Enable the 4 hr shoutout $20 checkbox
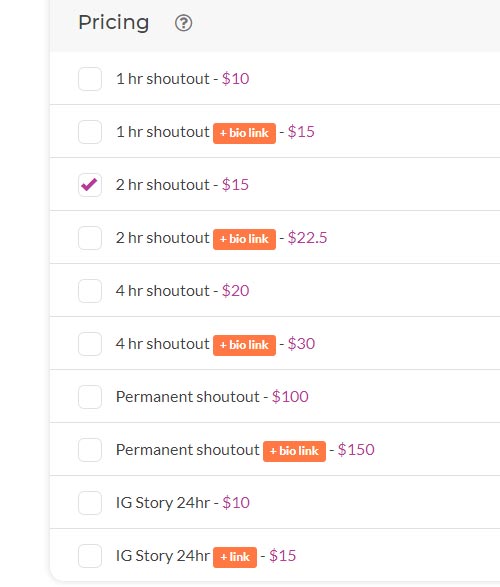Viewport: 500px width, 587px height. coord(90,291)
